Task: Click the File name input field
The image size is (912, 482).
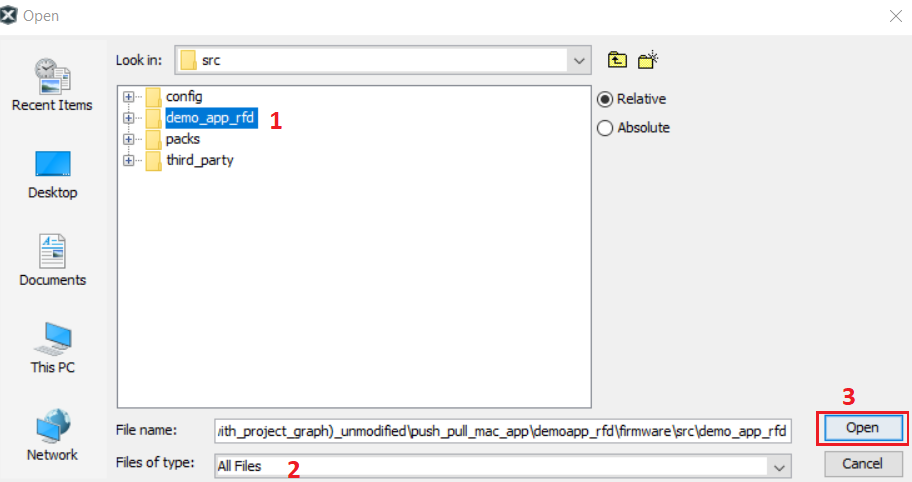Action: [503, 431]
